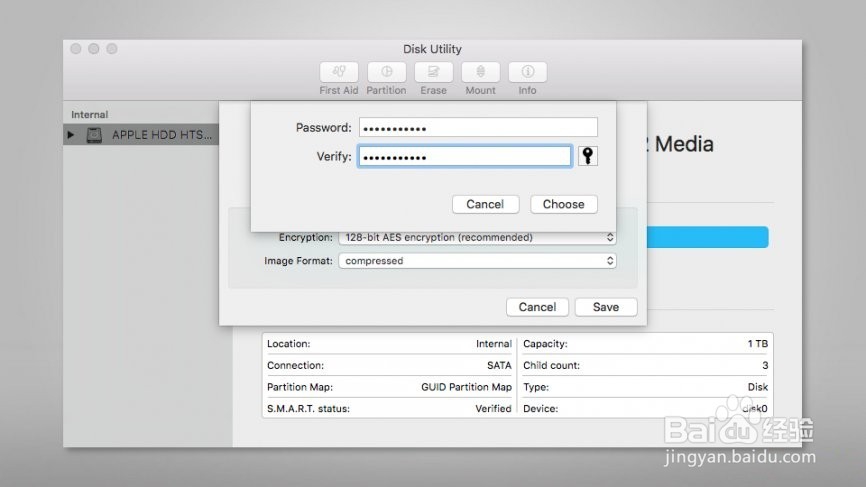The width and height of the screenshot is (866, 487).
Task: Select the APPLE HDD HTS sidebar row
Action: pos(141,135)
